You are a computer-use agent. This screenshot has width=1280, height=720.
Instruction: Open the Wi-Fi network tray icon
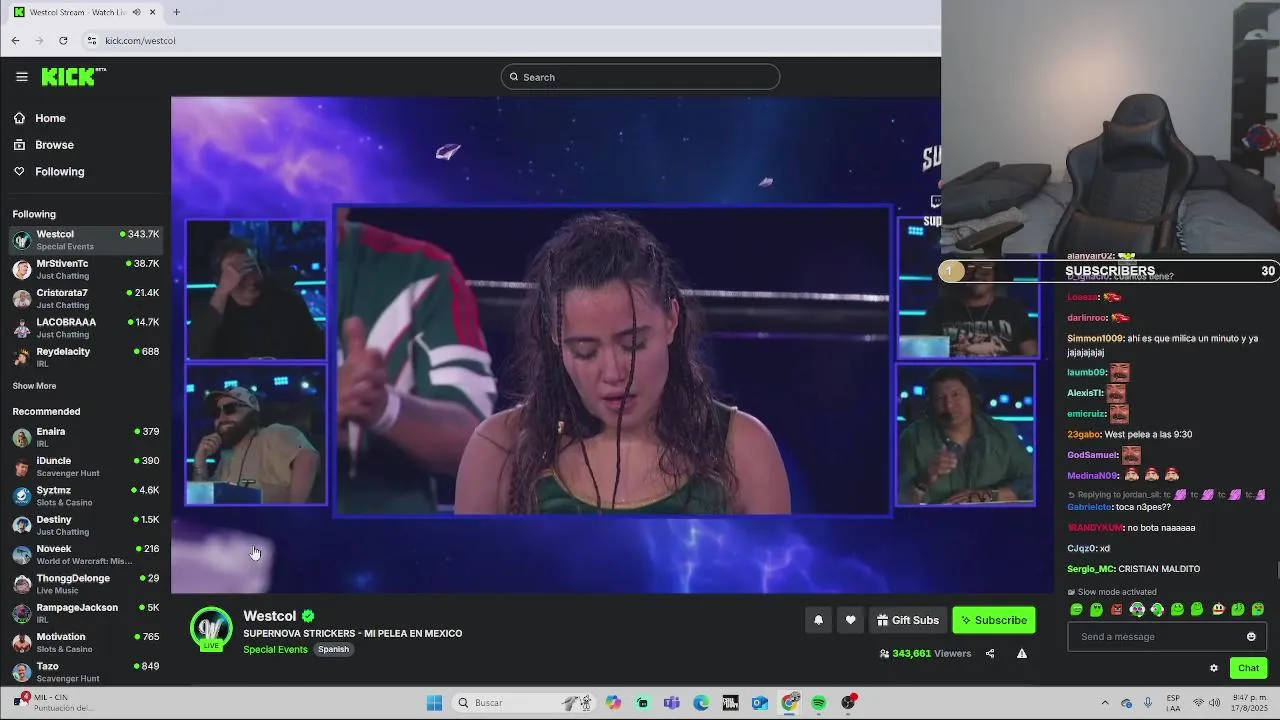tap(1197, 703)
